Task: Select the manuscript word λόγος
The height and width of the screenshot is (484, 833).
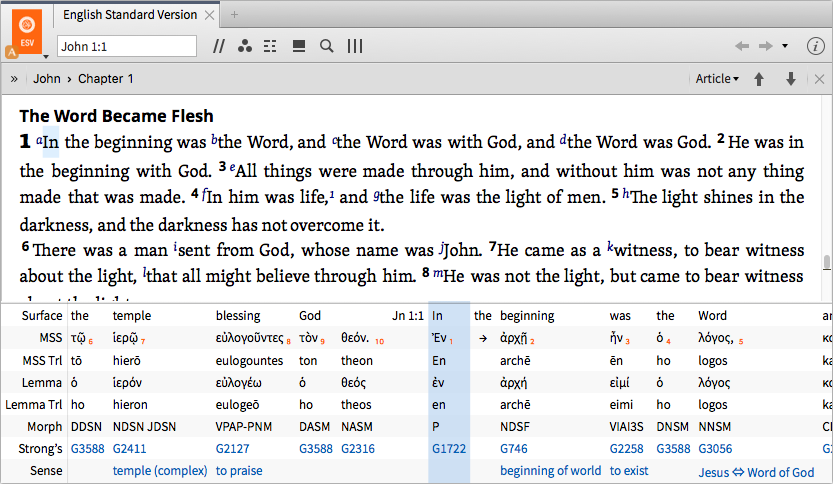Action: tap(716, 338)
